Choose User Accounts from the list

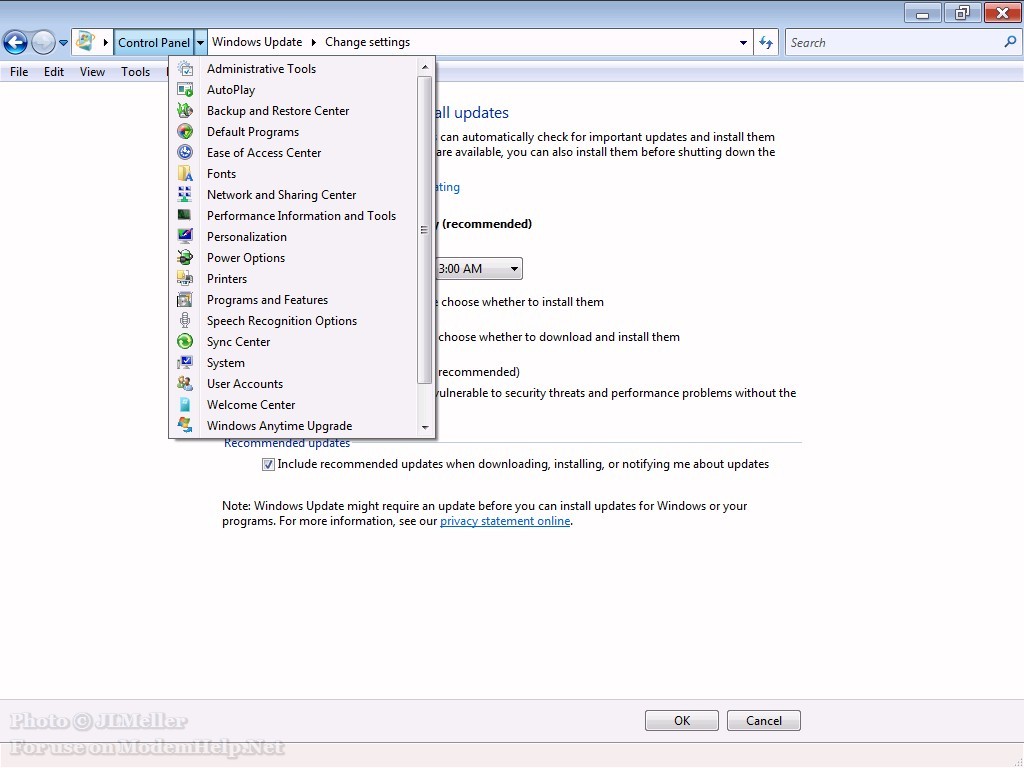pos(293,383)
